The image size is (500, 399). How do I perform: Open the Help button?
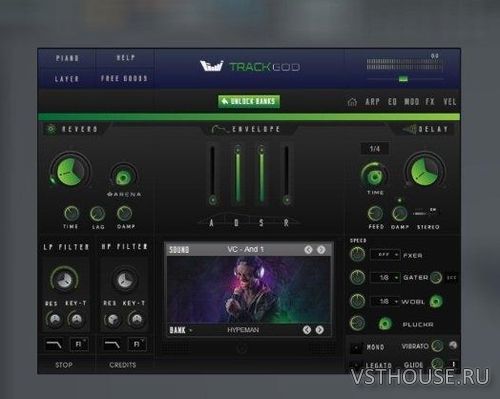pos(126,58)
